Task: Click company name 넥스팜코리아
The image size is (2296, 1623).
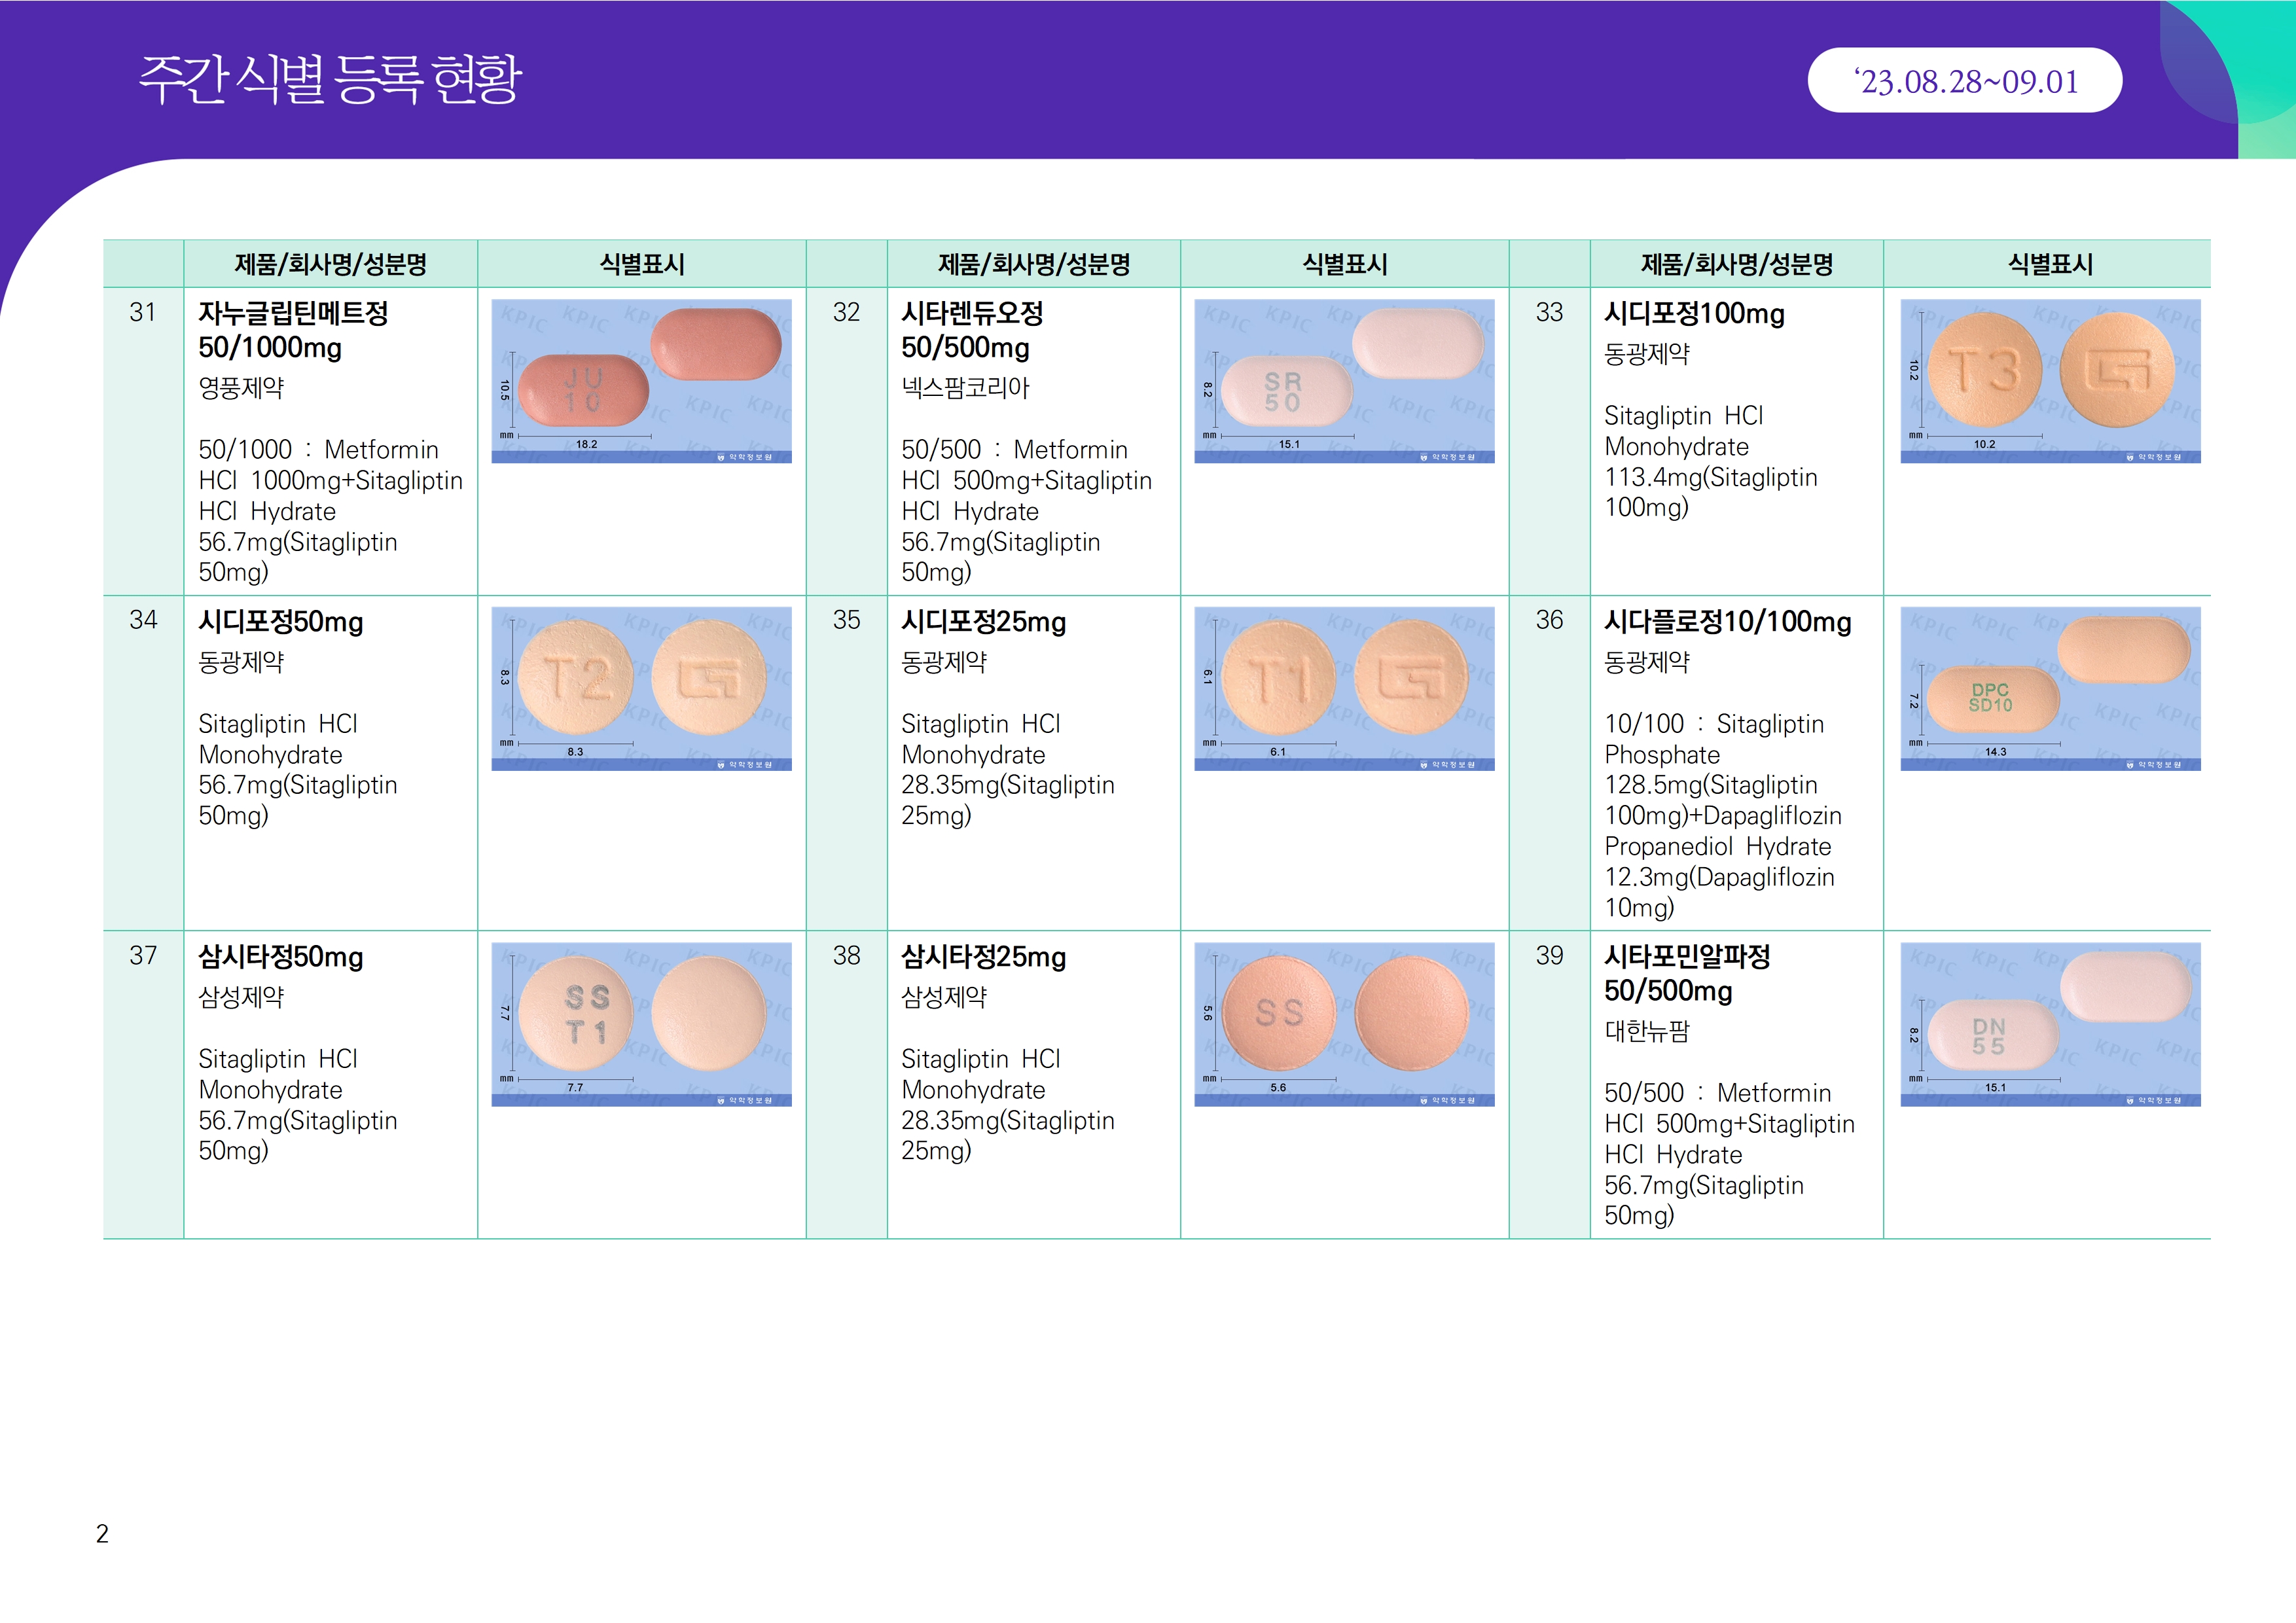Action: (x=965, y=388)
